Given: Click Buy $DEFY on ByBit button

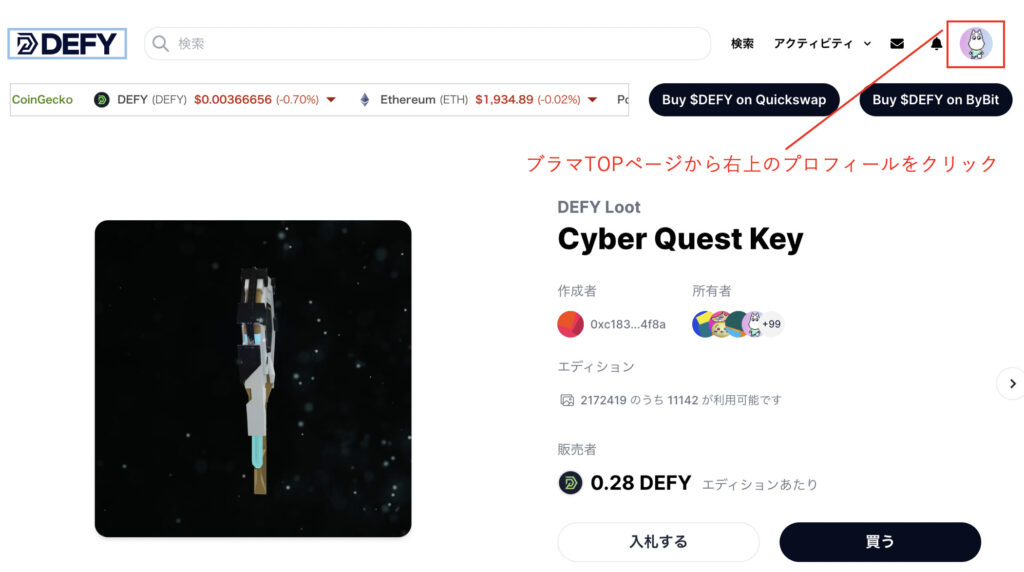Looking at the screenshot, I should click(x=935, y=100).
